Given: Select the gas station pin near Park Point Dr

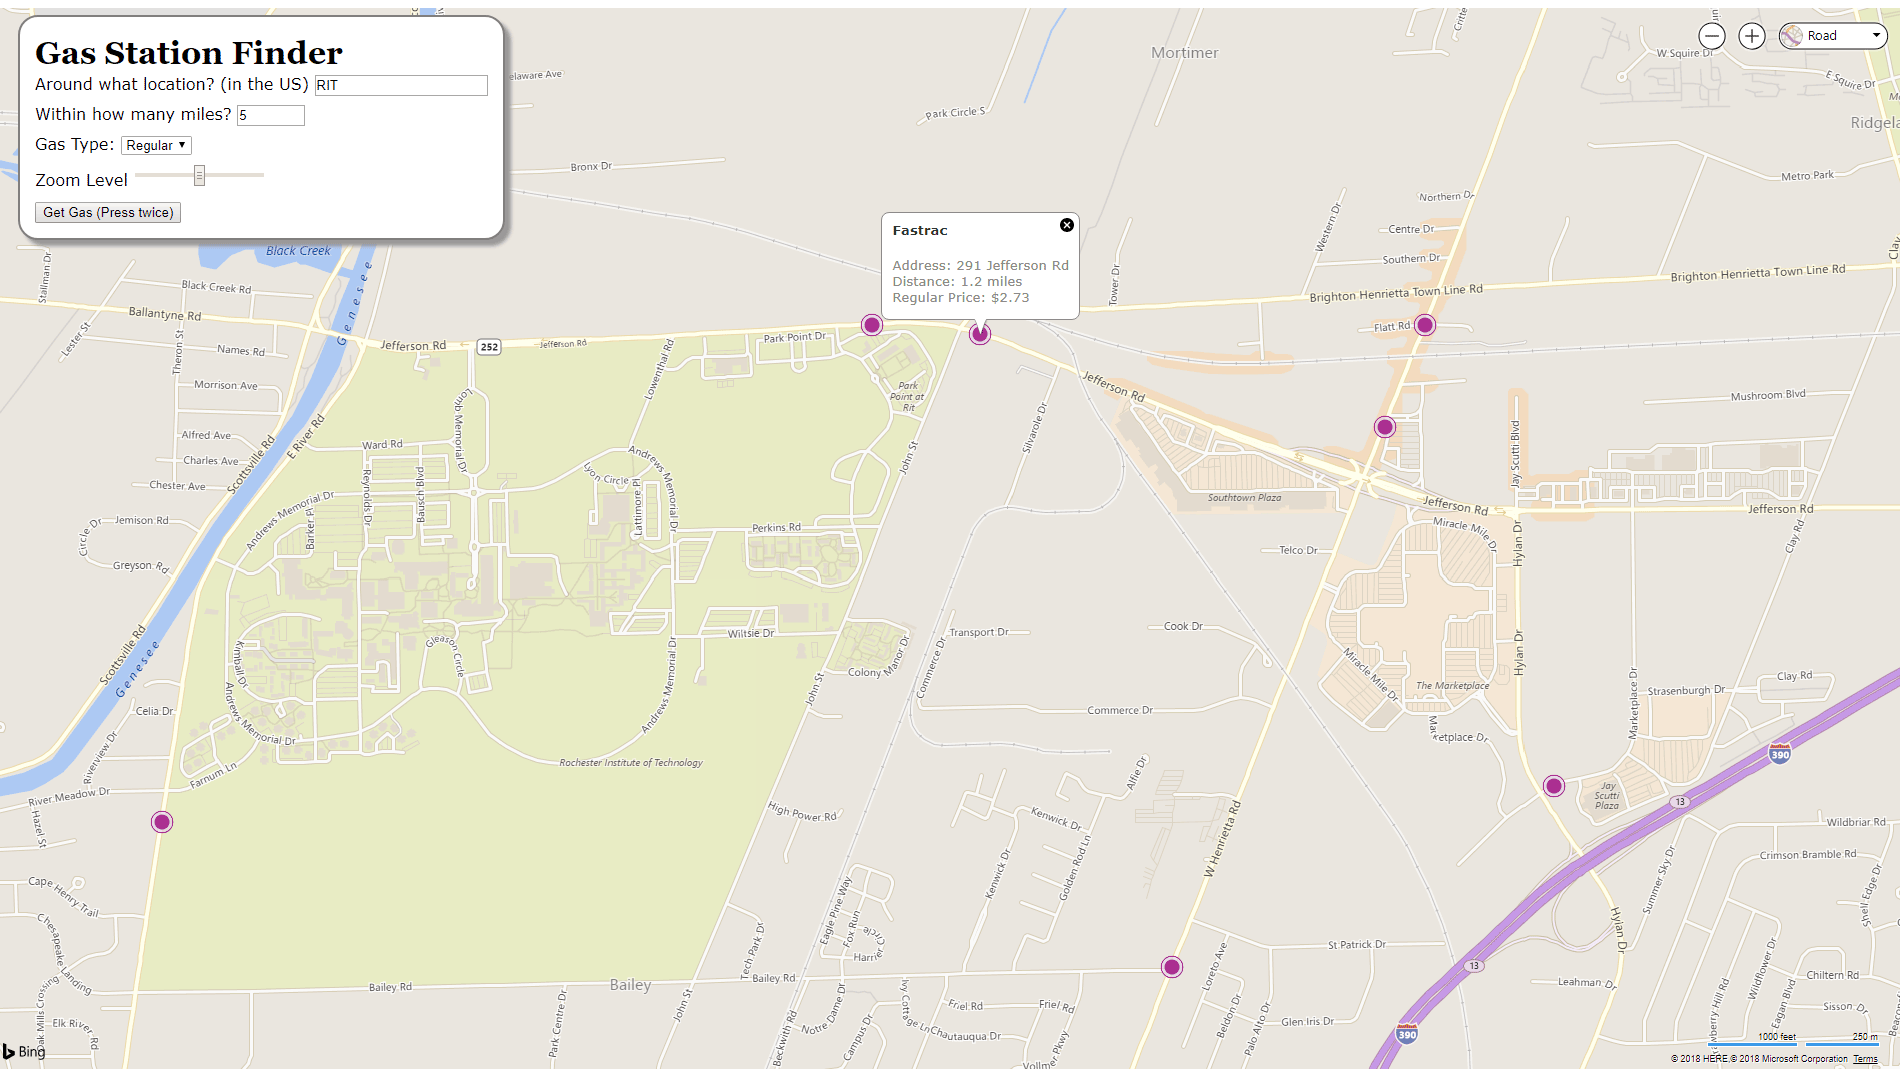Looking at the screenshot, I should (872, 325).
